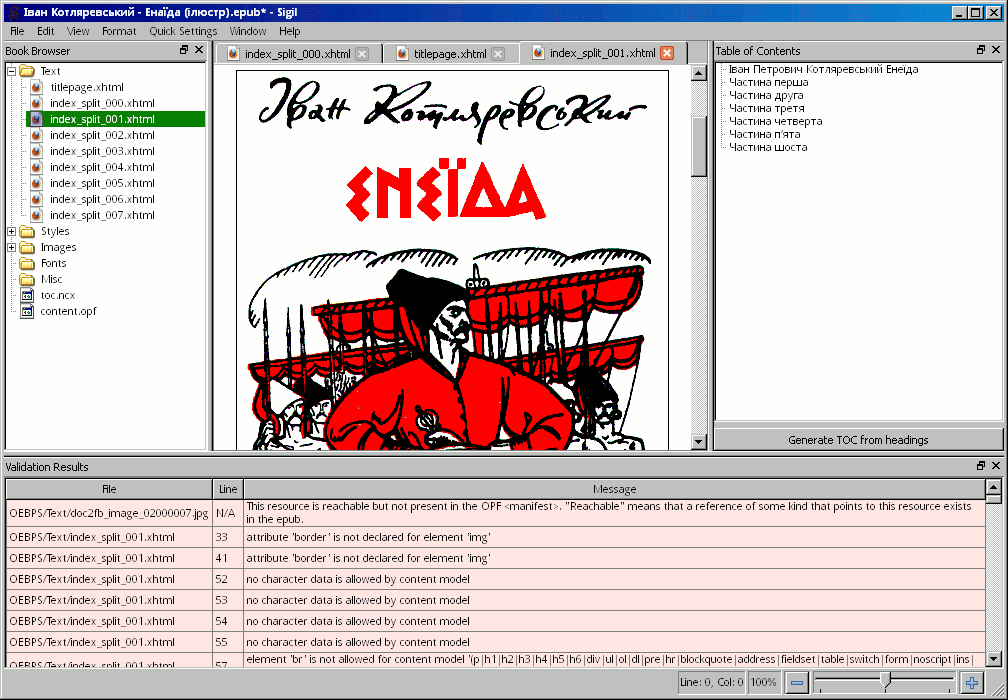The width and height of the screenshot is (1008, 700).
Task: Select index_split_007.xhtml file
Action: 102,215
